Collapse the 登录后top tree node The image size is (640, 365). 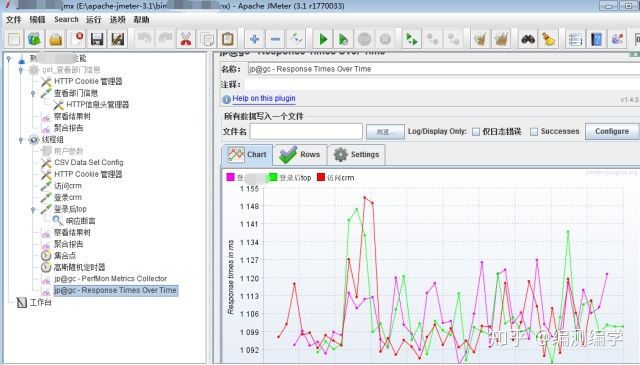[33, 210]
